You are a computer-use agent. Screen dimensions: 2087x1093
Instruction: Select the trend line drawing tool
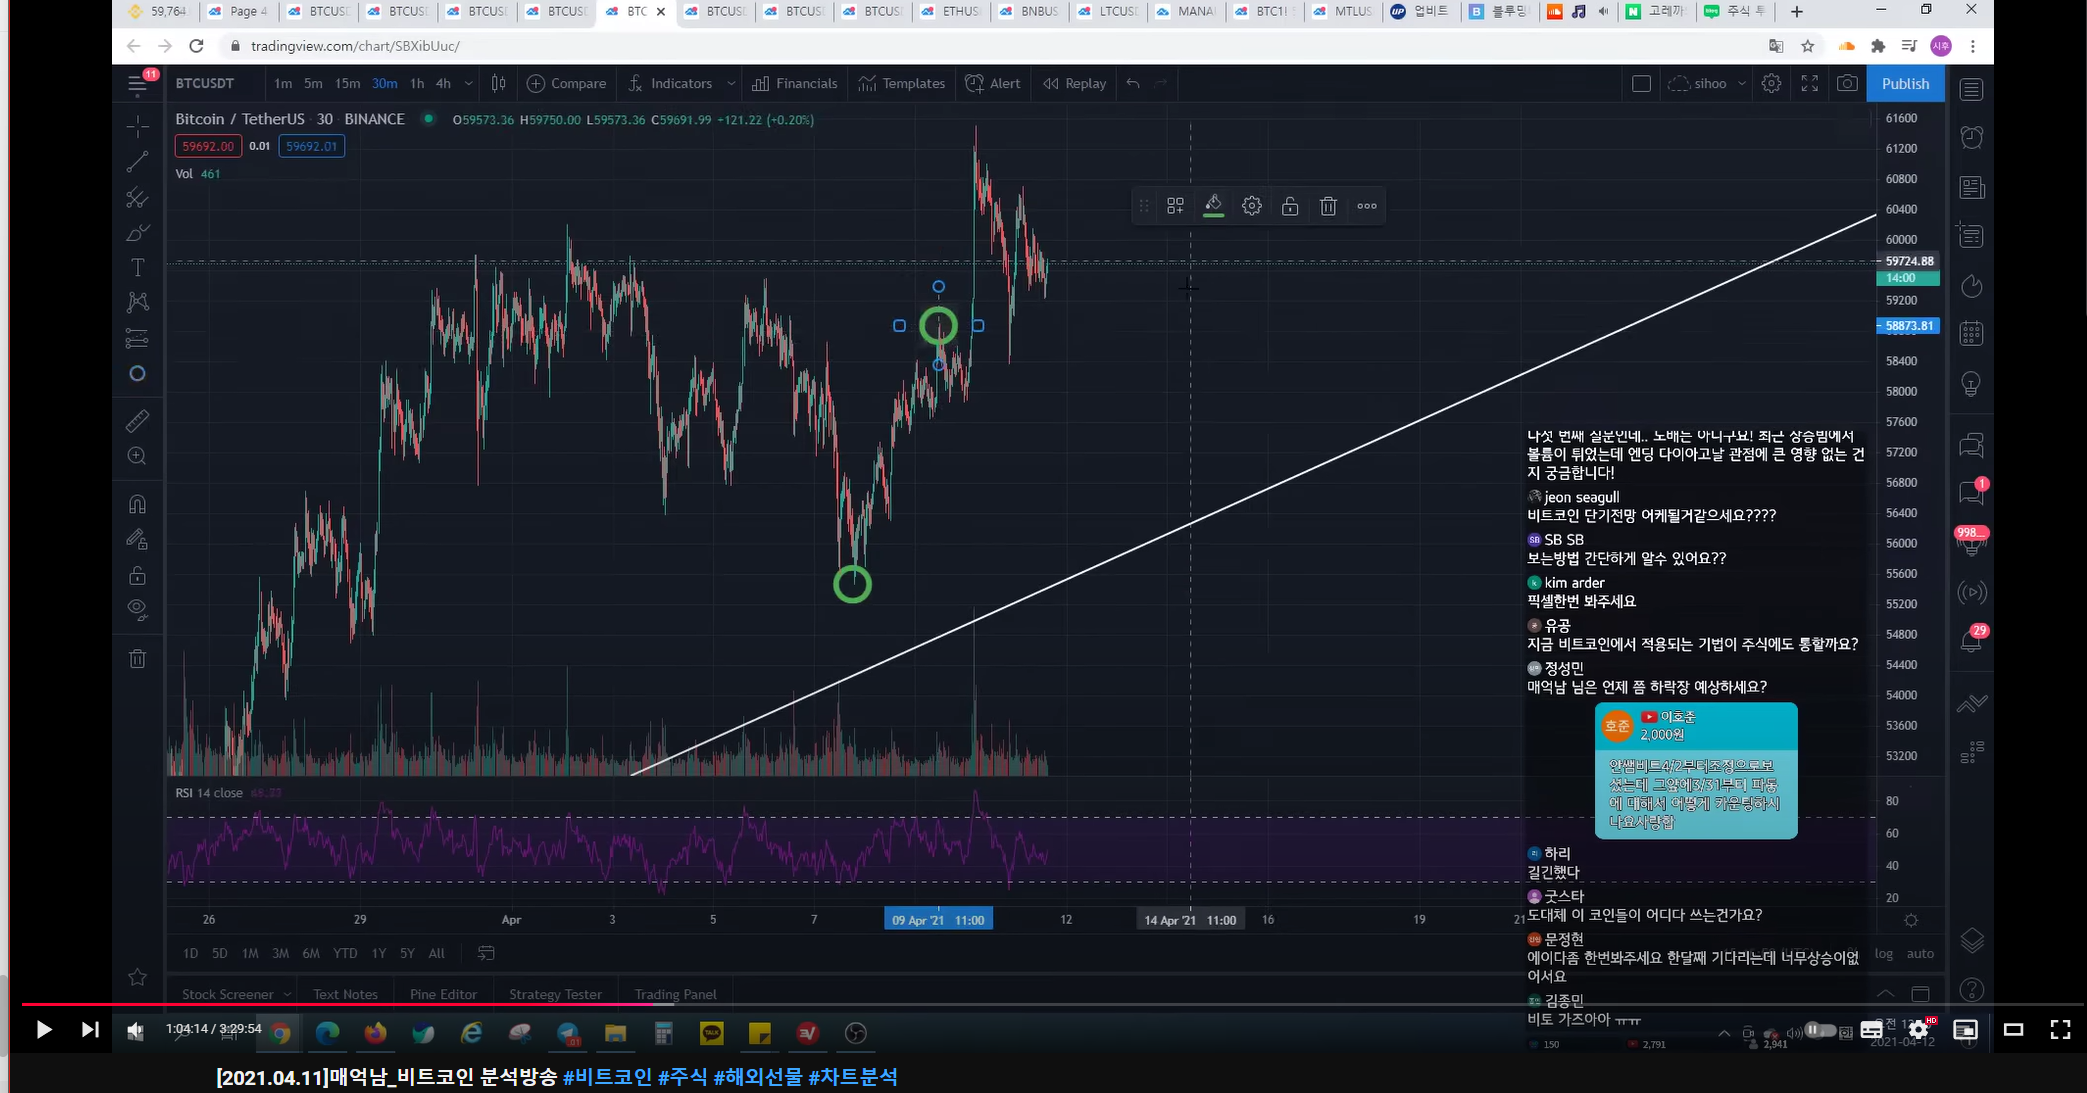[x=137, y=161]
